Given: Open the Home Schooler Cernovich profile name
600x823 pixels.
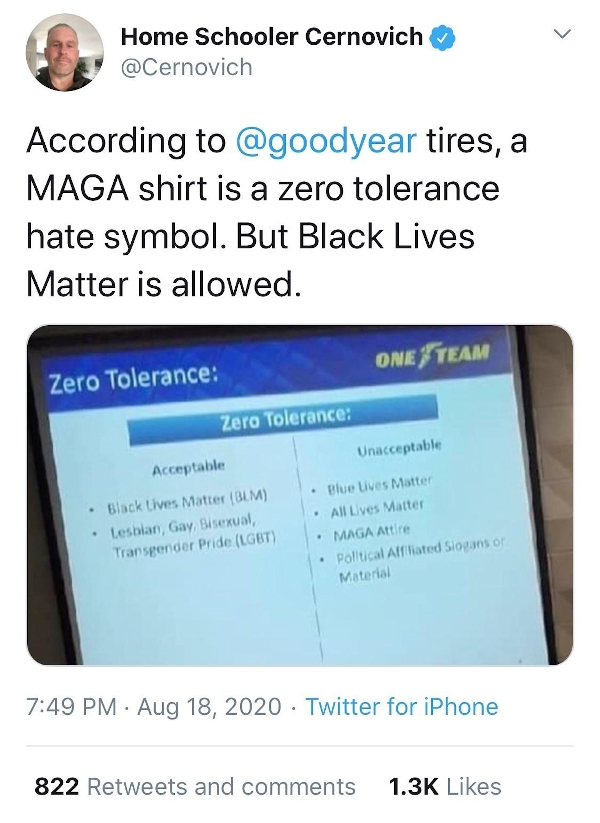Looking at the screenshot, I should click(x=271, y=38).
